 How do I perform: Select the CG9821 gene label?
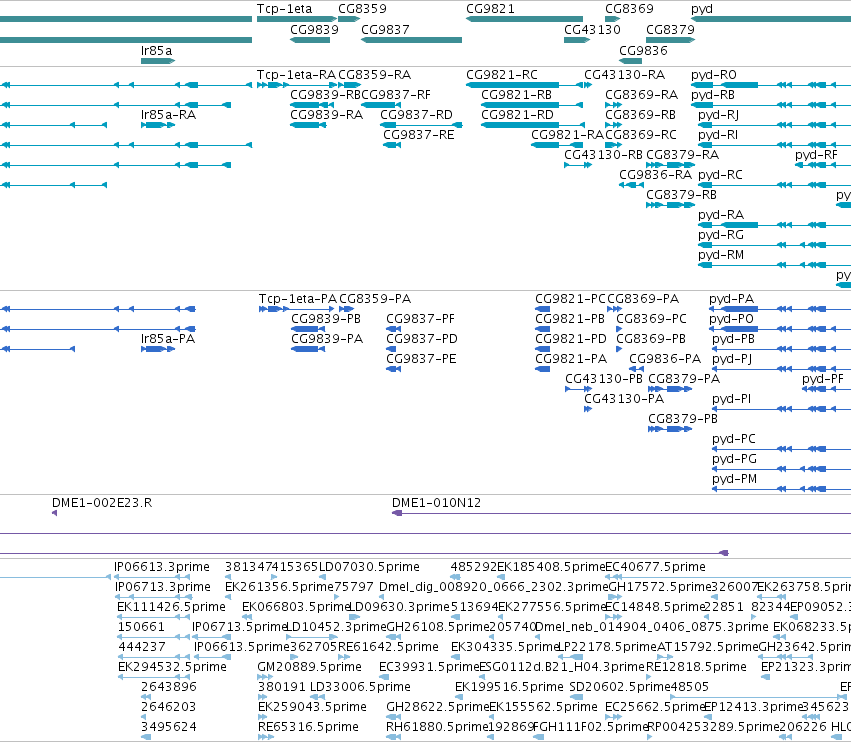tap(490, 9)
